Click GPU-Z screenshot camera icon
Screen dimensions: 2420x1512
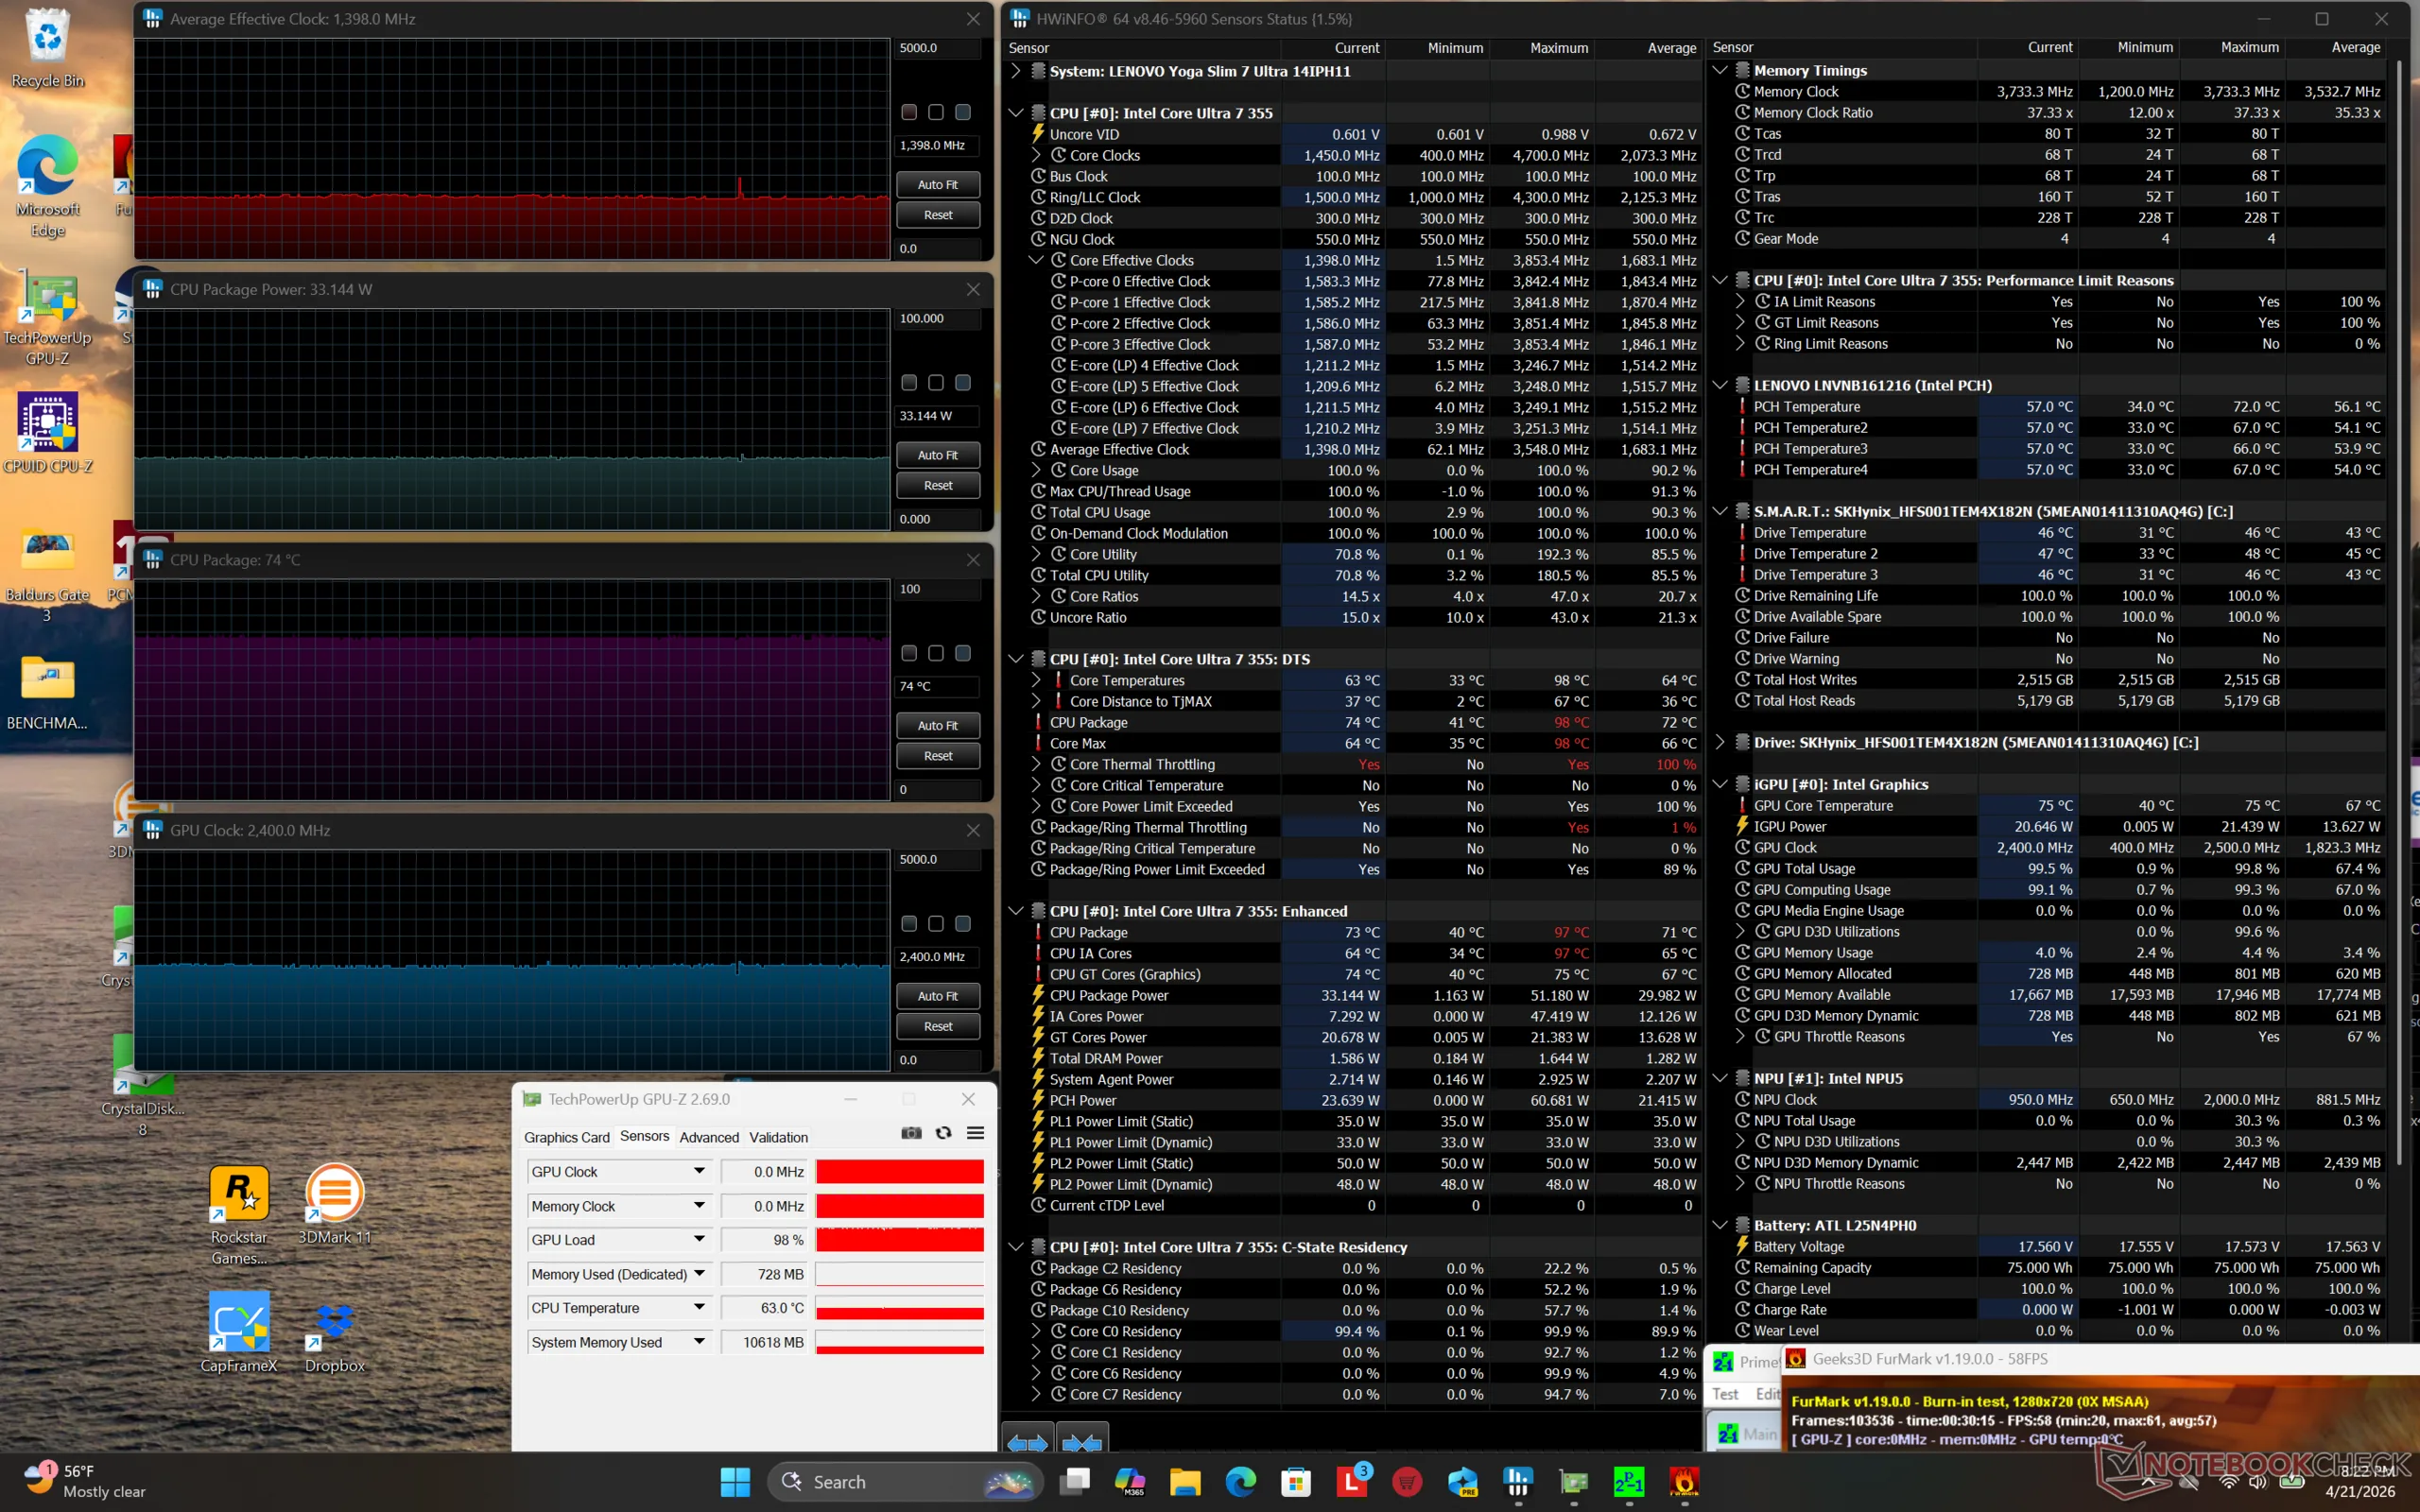click(x=911, y=1133)
